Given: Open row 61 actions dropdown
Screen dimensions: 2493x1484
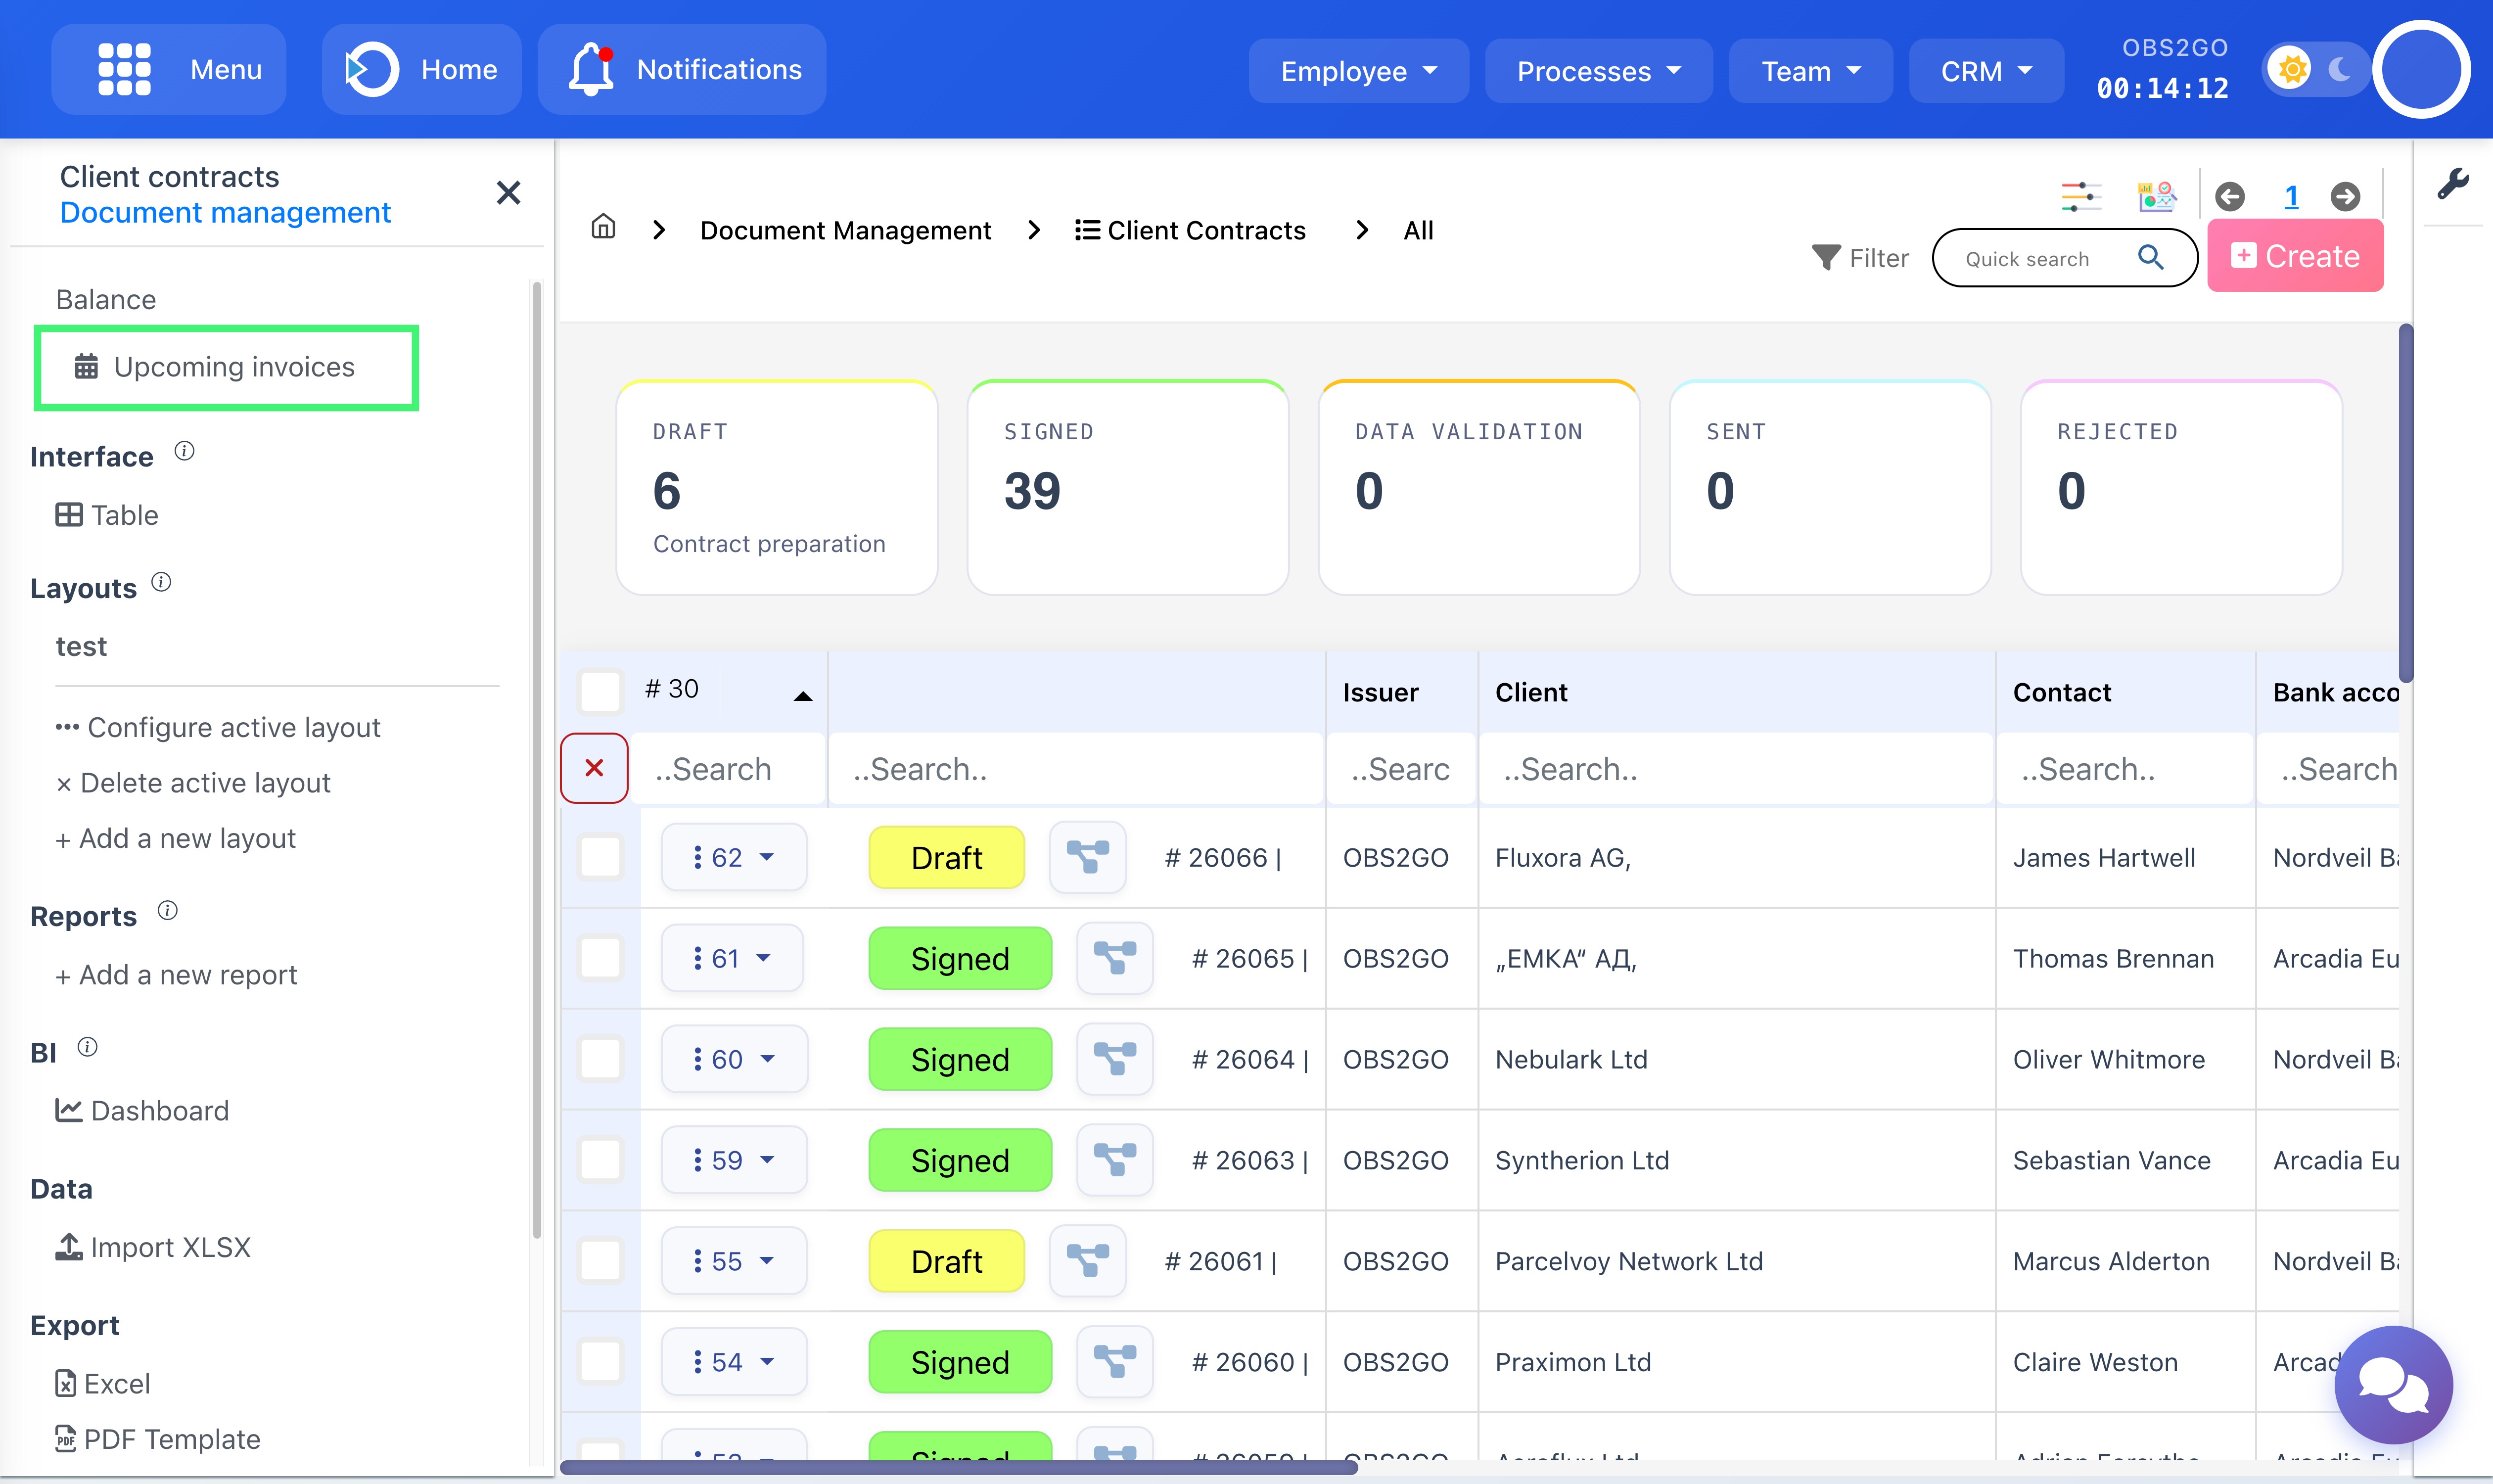Looking at the screenshot, I should (x=732, y=958).
